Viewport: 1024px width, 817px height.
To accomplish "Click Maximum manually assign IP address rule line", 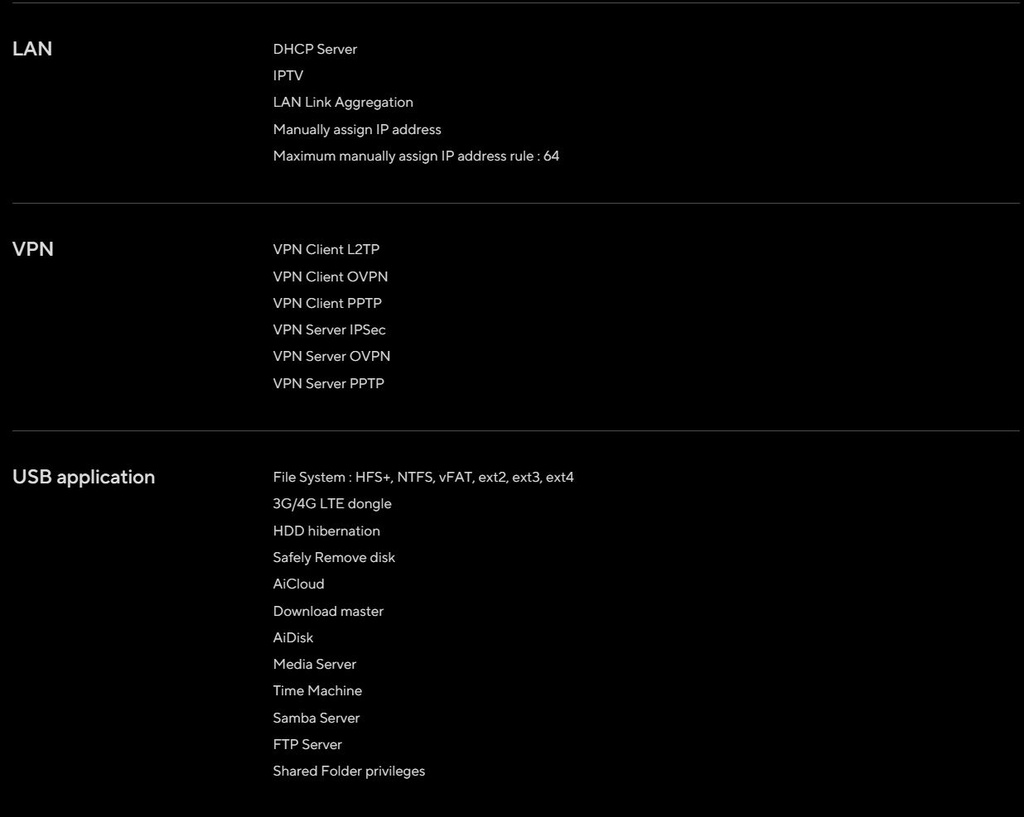I will tap(416, 156).
